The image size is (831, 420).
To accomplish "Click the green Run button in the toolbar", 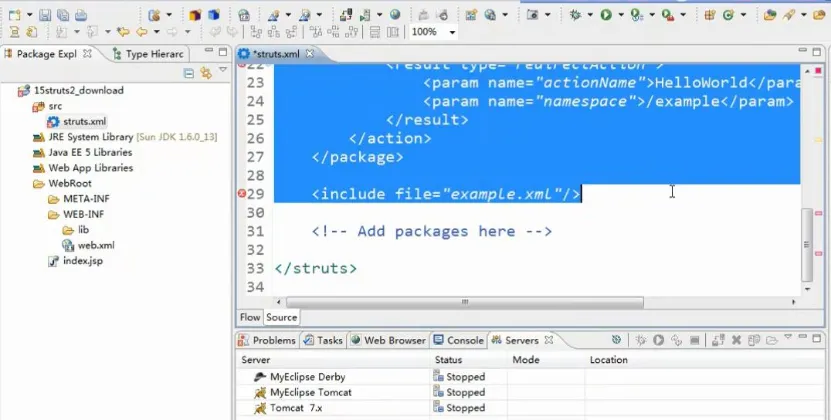I will (606, 15).
